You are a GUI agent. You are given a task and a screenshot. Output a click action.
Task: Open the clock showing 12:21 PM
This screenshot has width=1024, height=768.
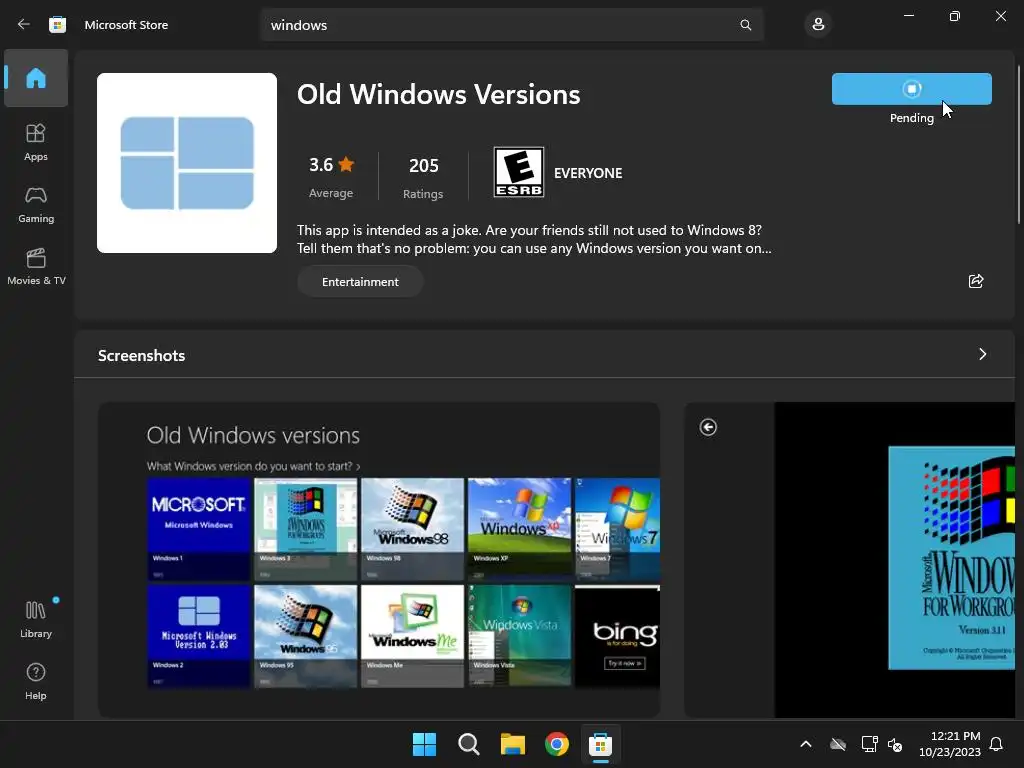pyautogui.click(x=950, y=744)
